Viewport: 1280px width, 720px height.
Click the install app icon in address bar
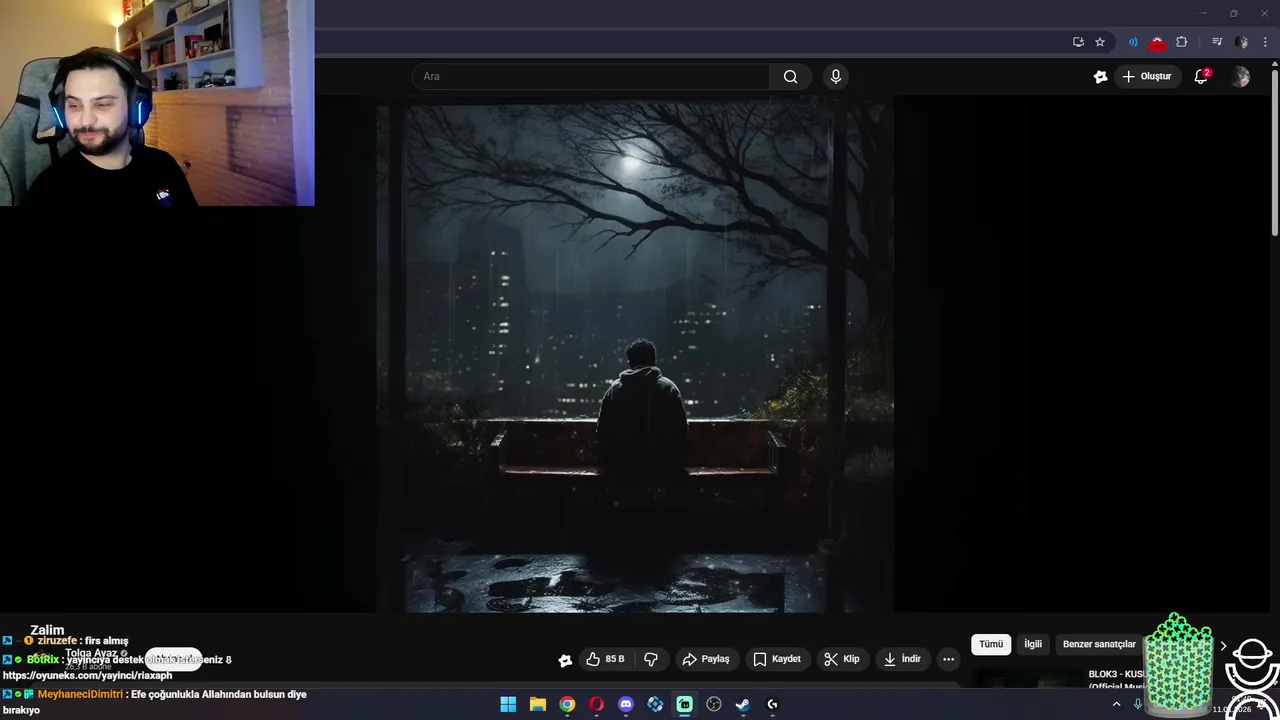(1078, 42)
